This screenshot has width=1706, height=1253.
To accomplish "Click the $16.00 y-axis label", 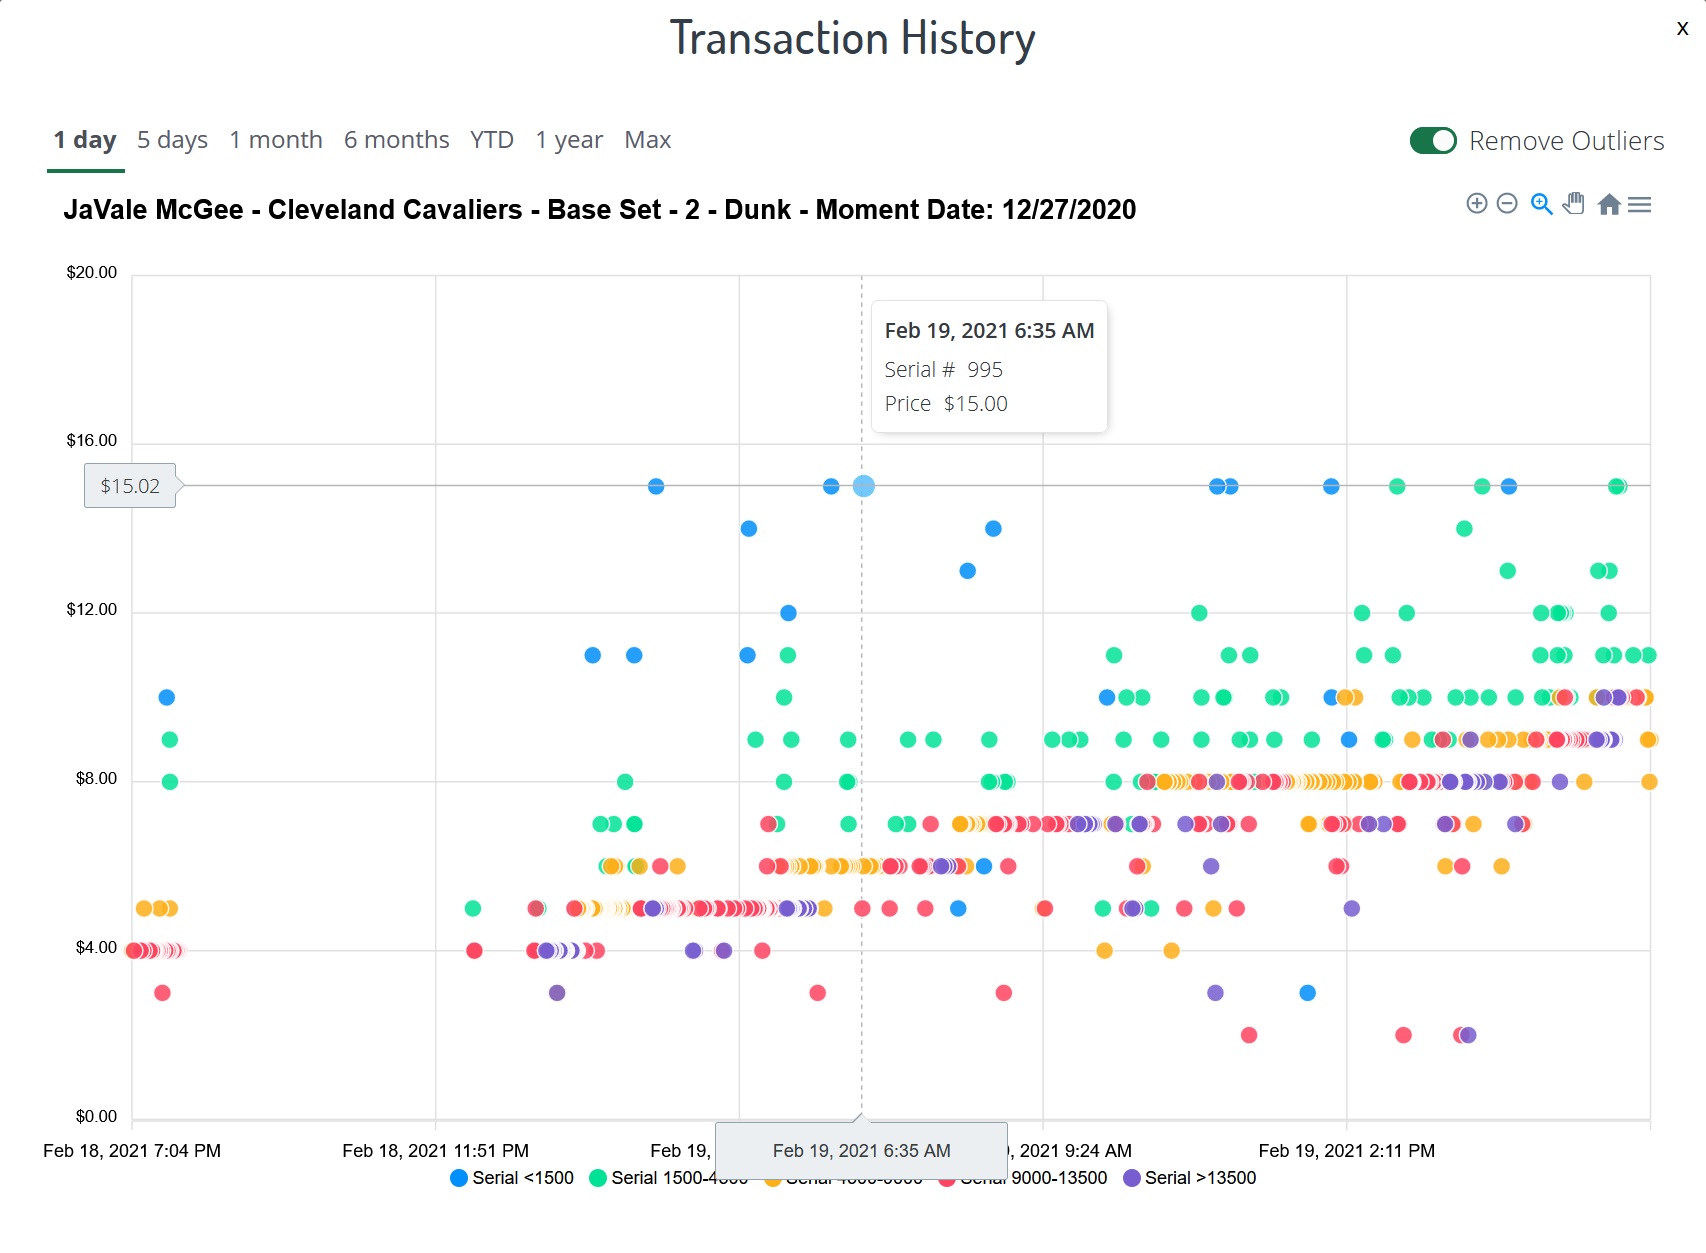I will click(92, 441).
